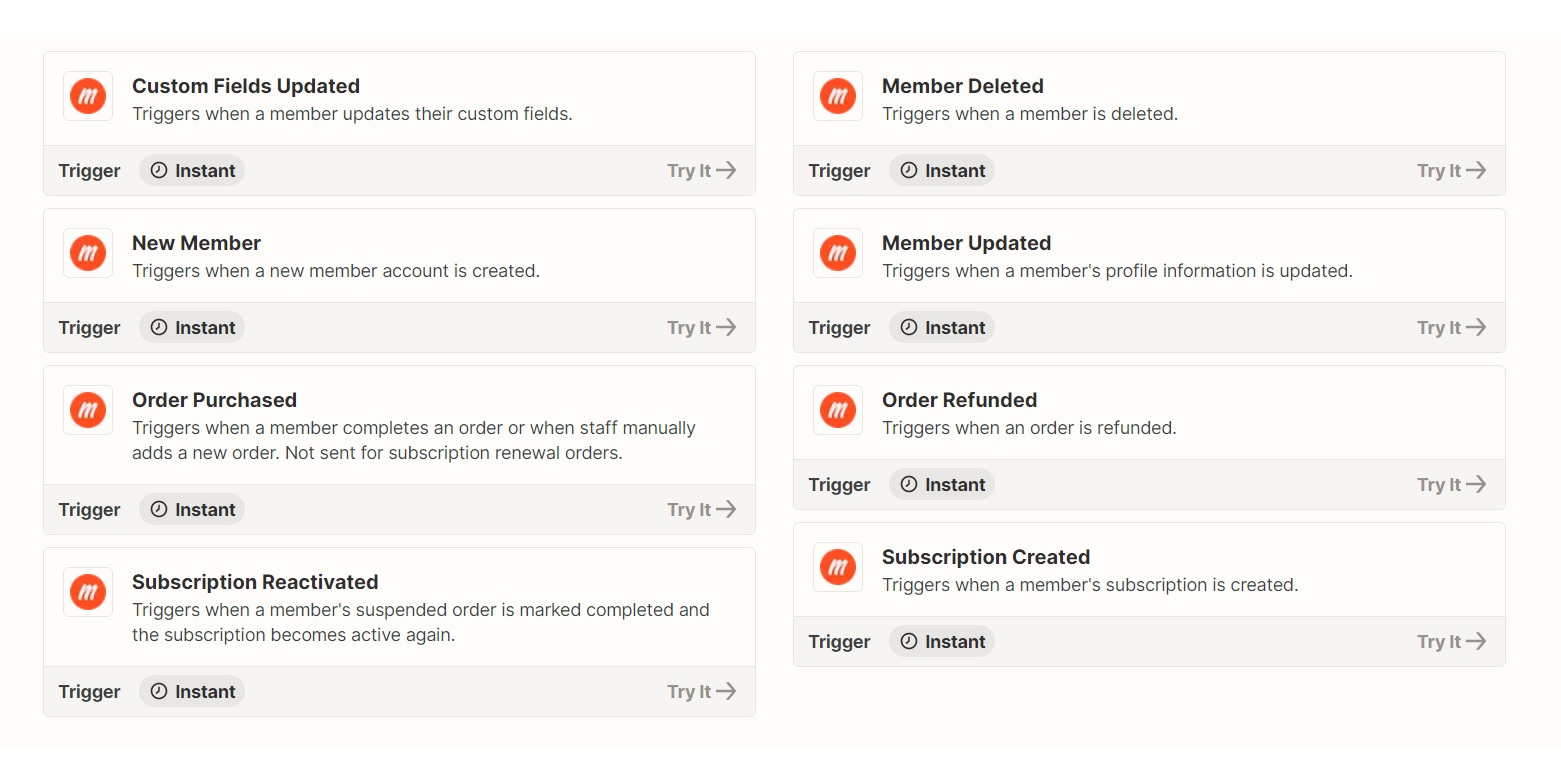Viewport: 1561px width, 763px height.
Task: Click the arrow beside Try It for New Member
Action: pos(725,327)
